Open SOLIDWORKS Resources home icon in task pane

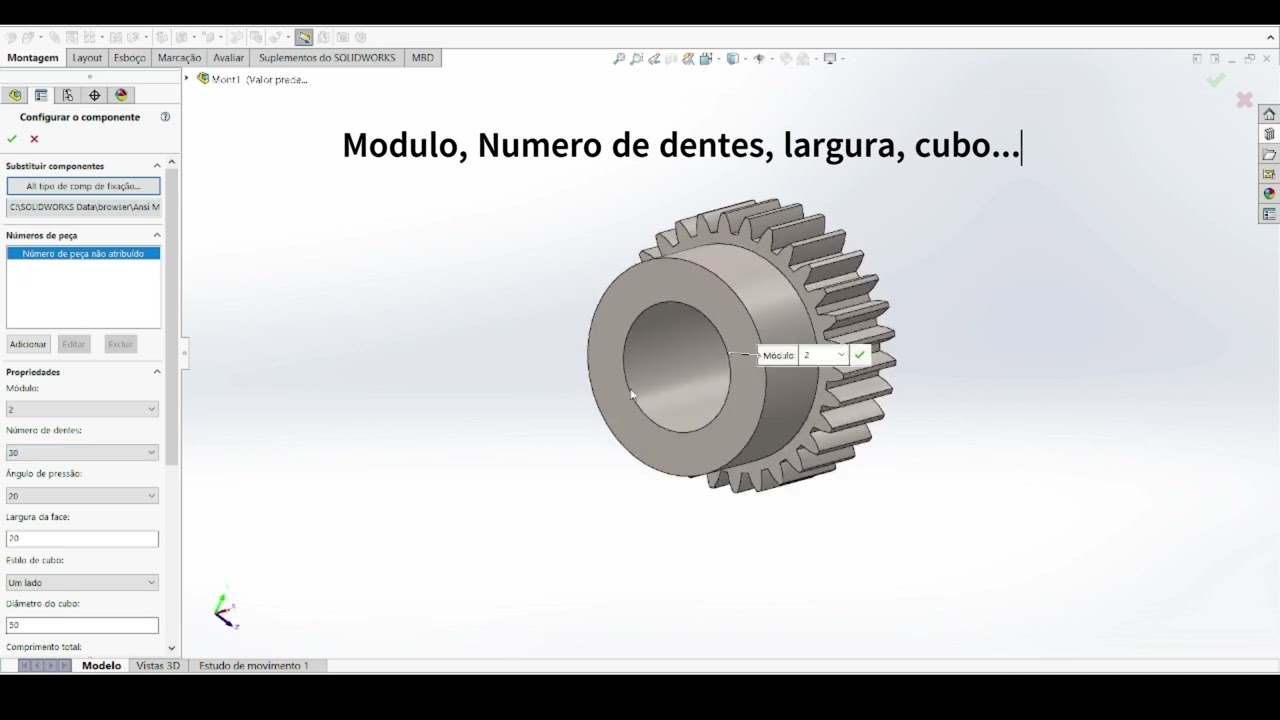[1269, 114]
